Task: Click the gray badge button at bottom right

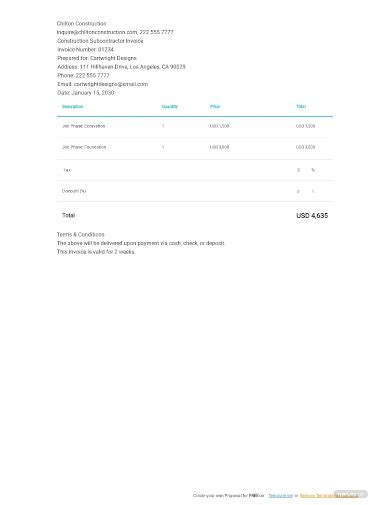Action: (351, 494)
